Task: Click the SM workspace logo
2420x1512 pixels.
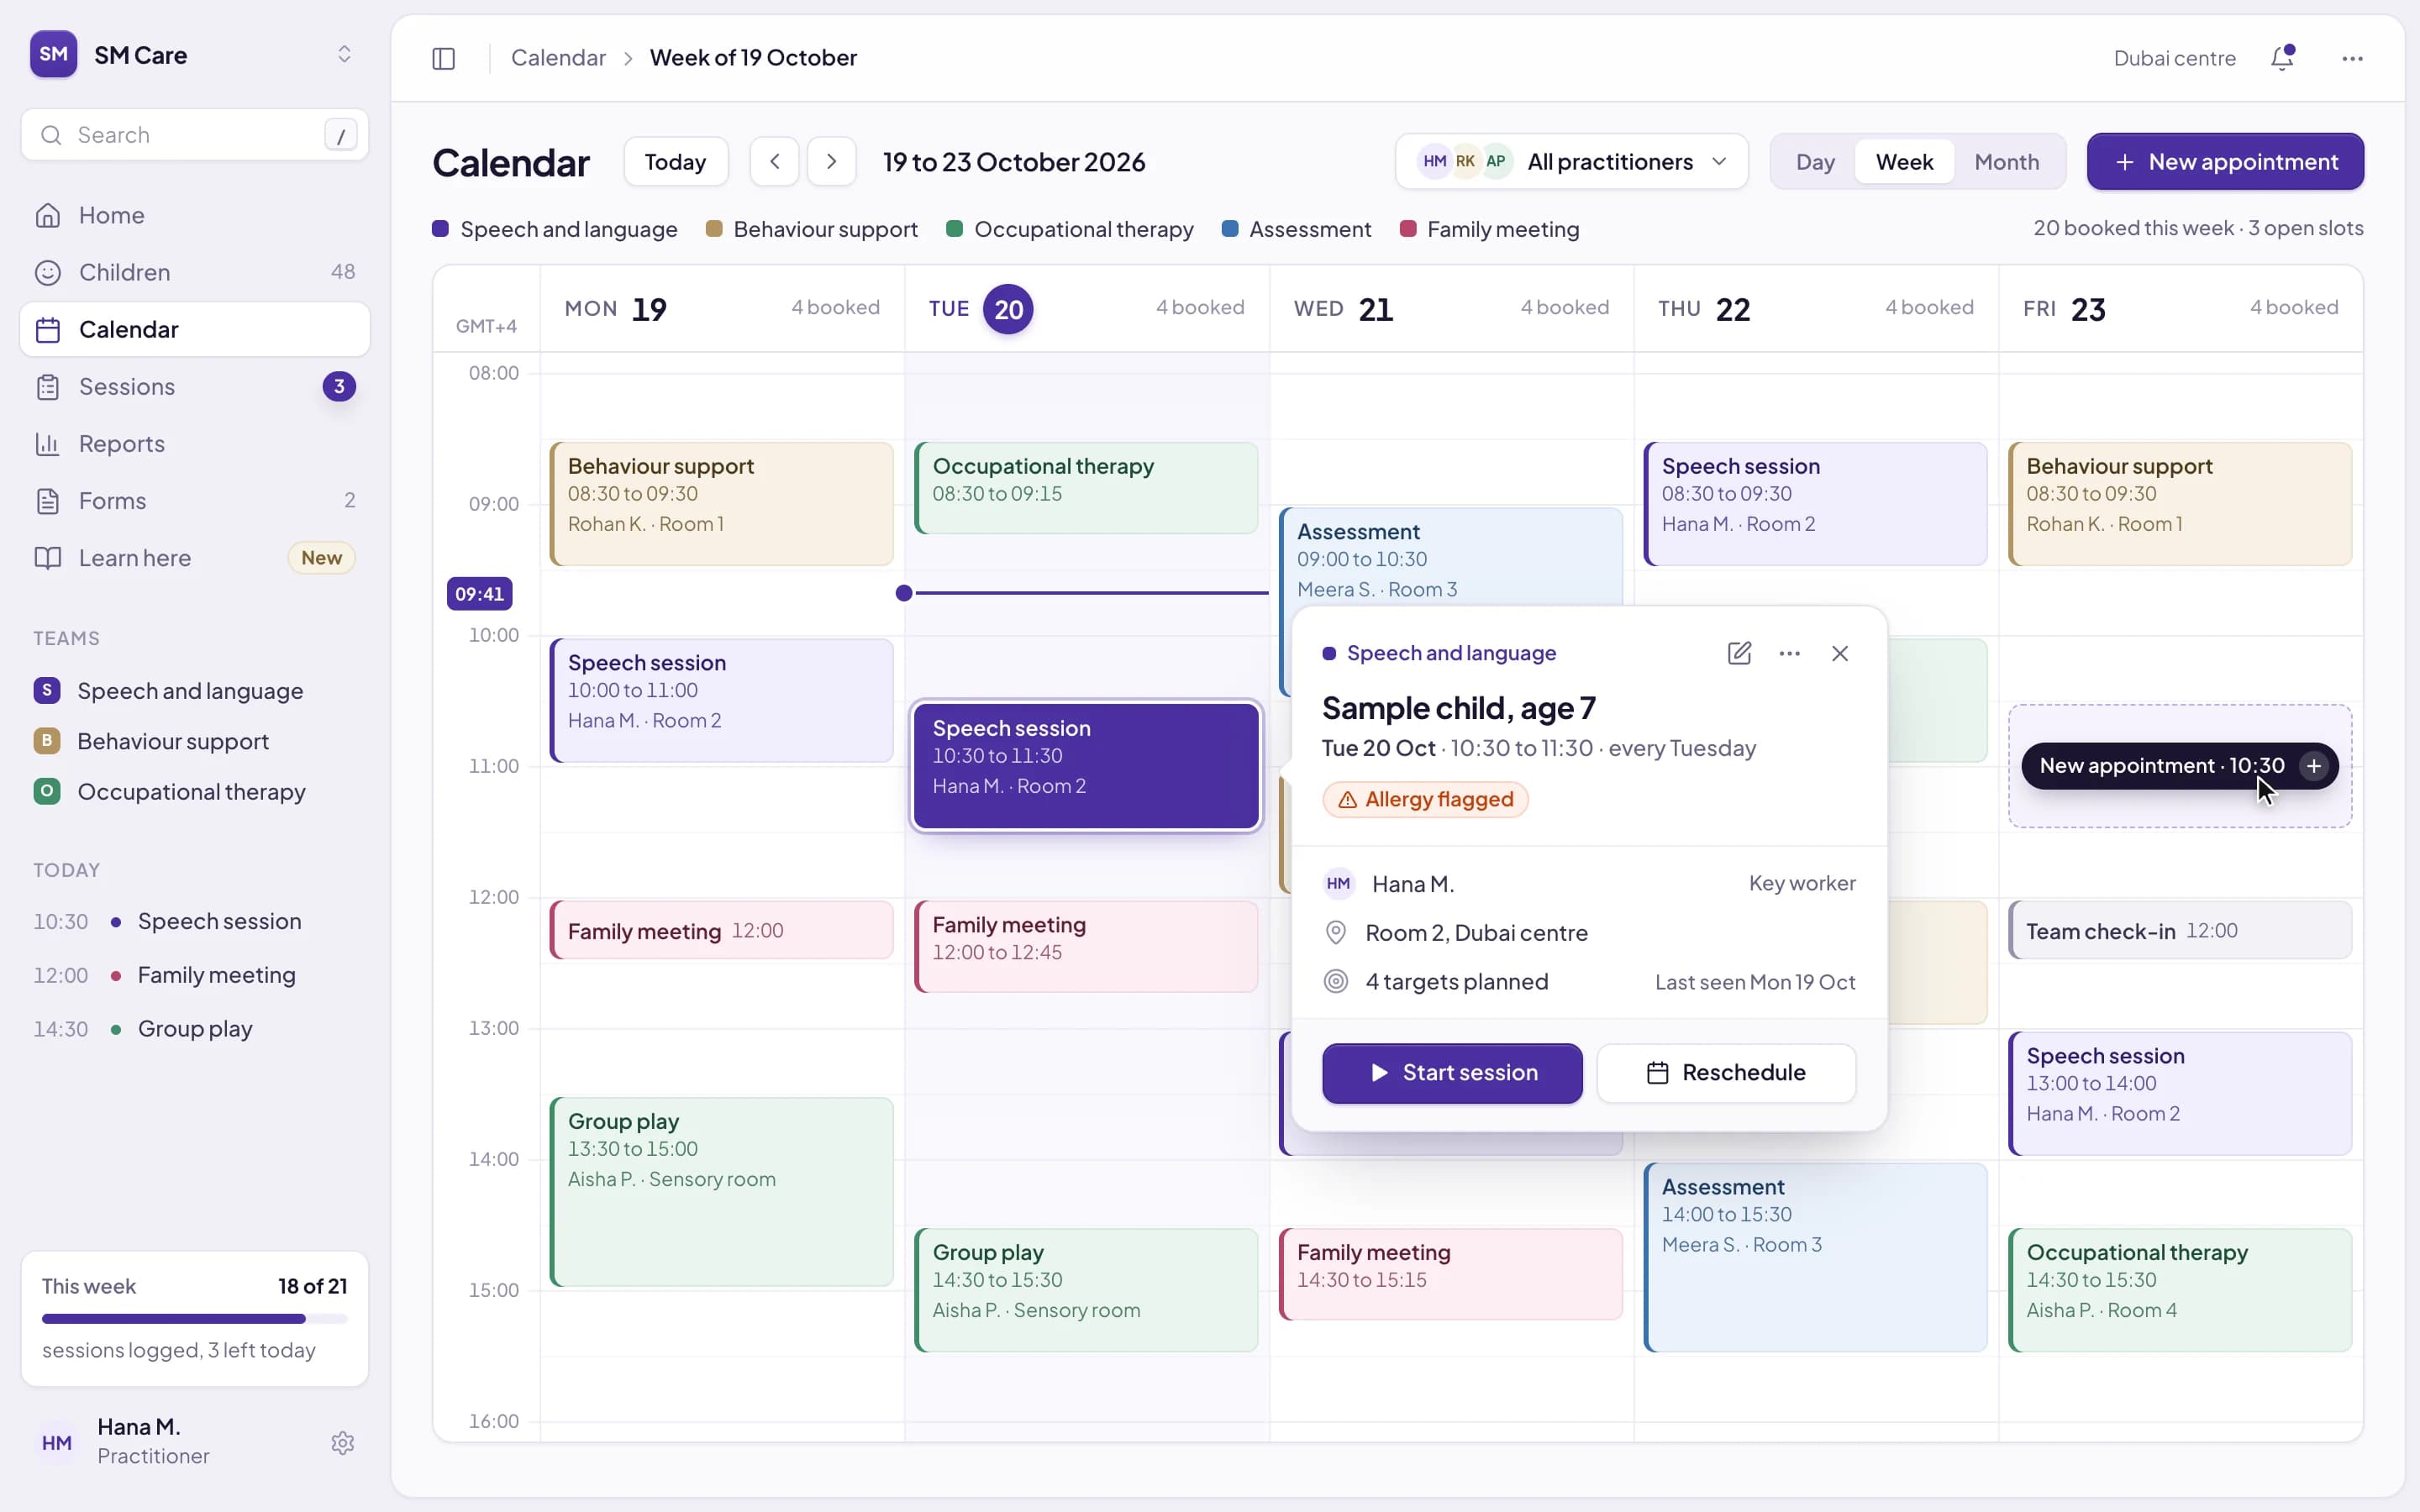Action: click(x=54, y=54)
